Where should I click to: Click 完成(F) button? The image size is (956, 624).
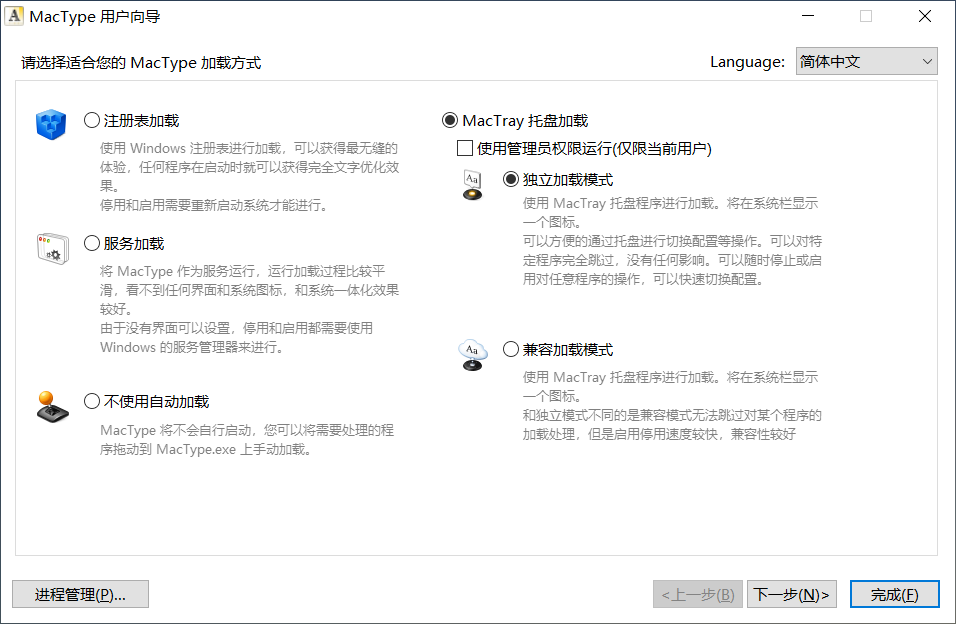894,594
